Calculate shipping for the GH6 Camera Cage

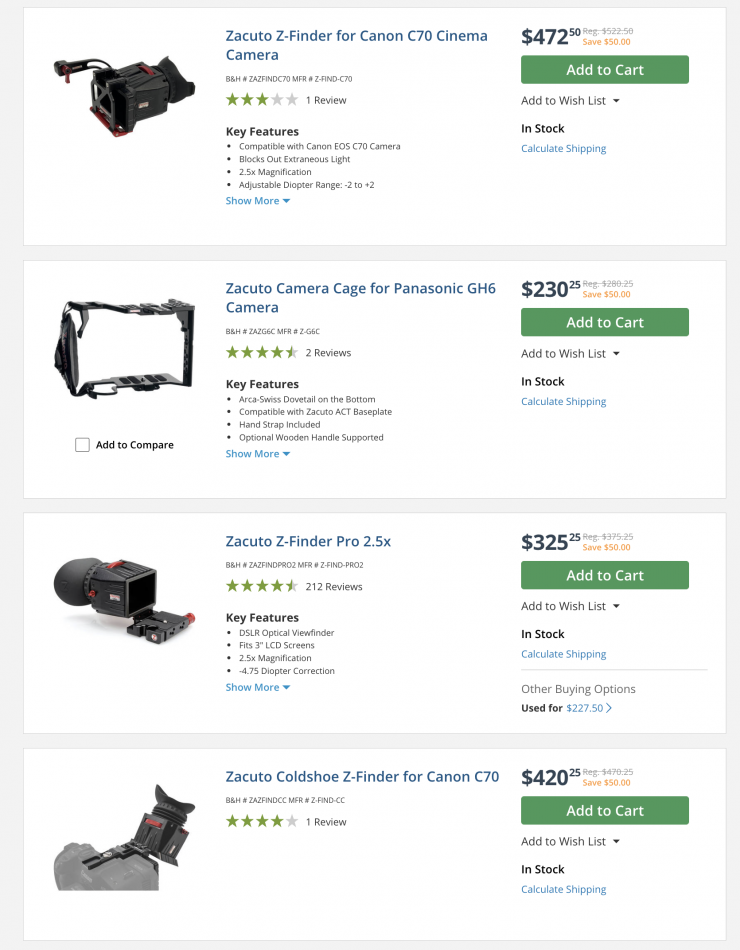(563, 402)
